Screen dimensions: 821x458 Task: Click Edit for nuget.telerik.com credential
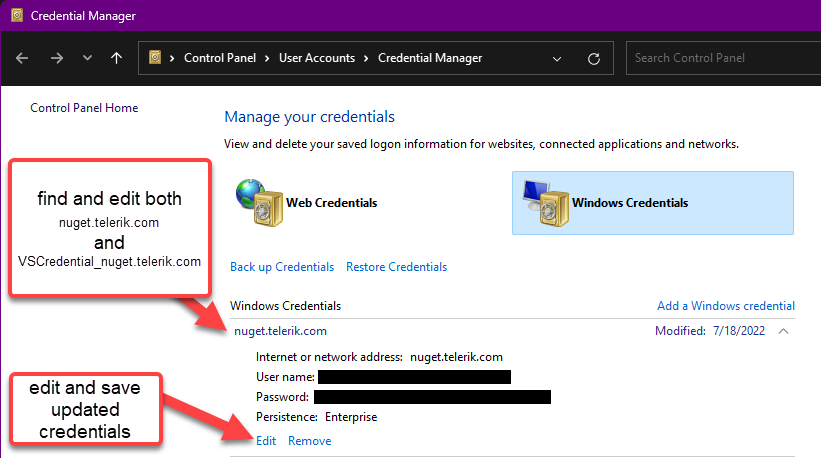pyautogui.click(x=266, y=441)
